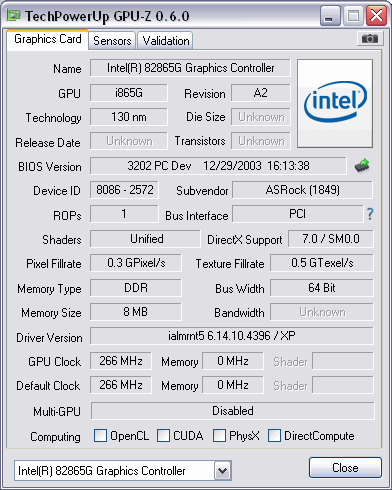
Task: Click the ROPs field showing 1
Action: [124, 214]
